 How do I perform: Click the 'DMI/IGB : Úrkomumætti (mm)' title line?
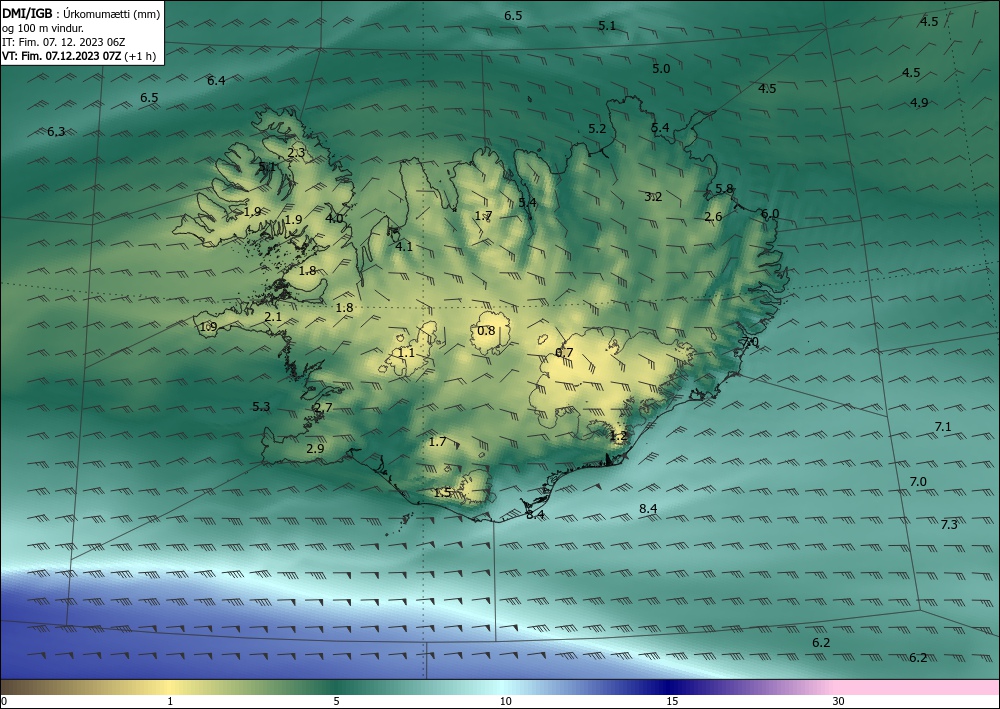[x=81, y=13]
